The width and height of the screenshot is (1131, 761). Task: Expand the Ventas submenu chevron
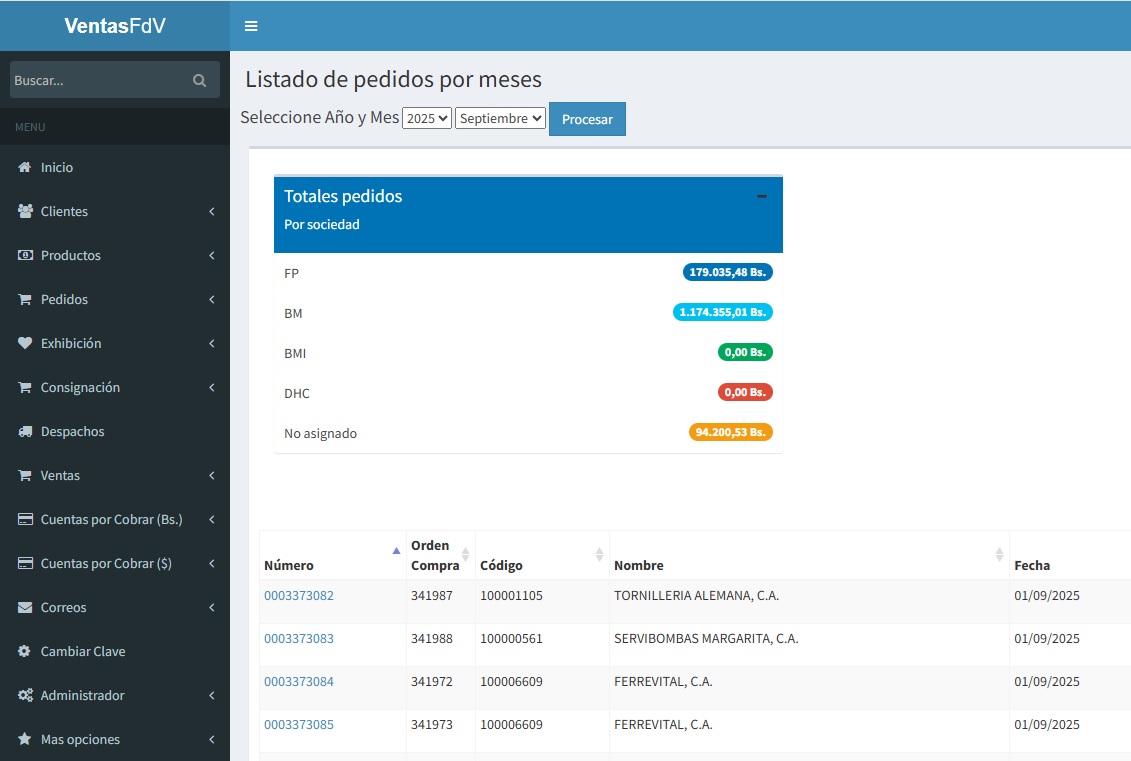coord(212,475)
